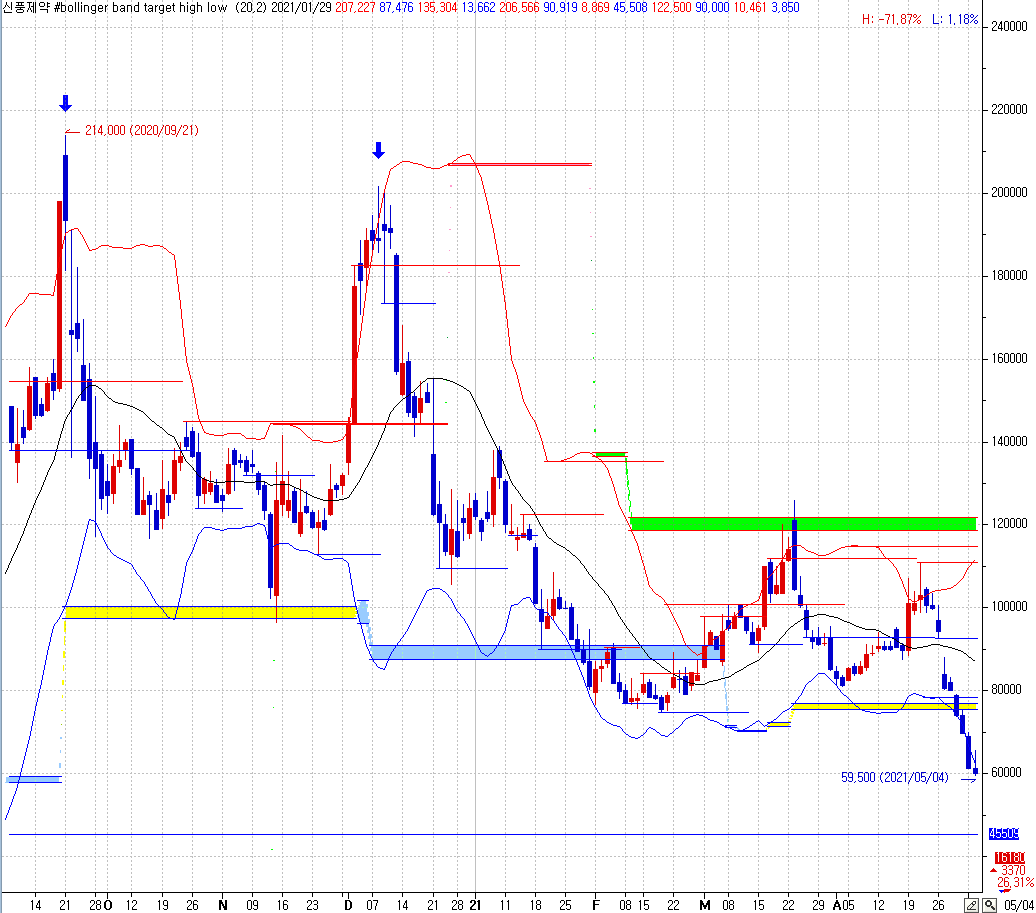Click the green target band near 120000
This screenshot has width=1036, height=913.
[803, 524]
